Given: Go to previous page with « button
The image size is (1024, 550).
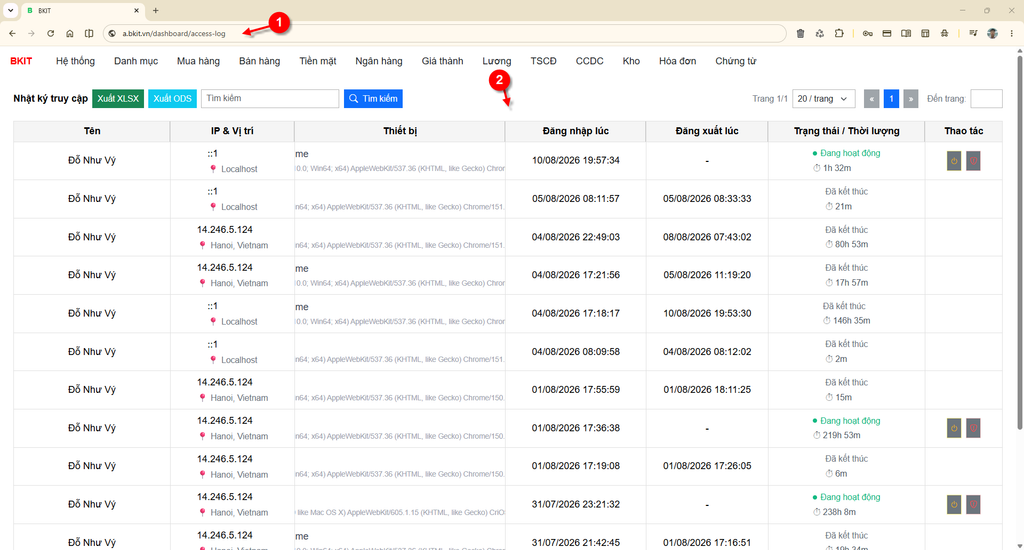Looking at the screenshot, I should pos(871,99).
